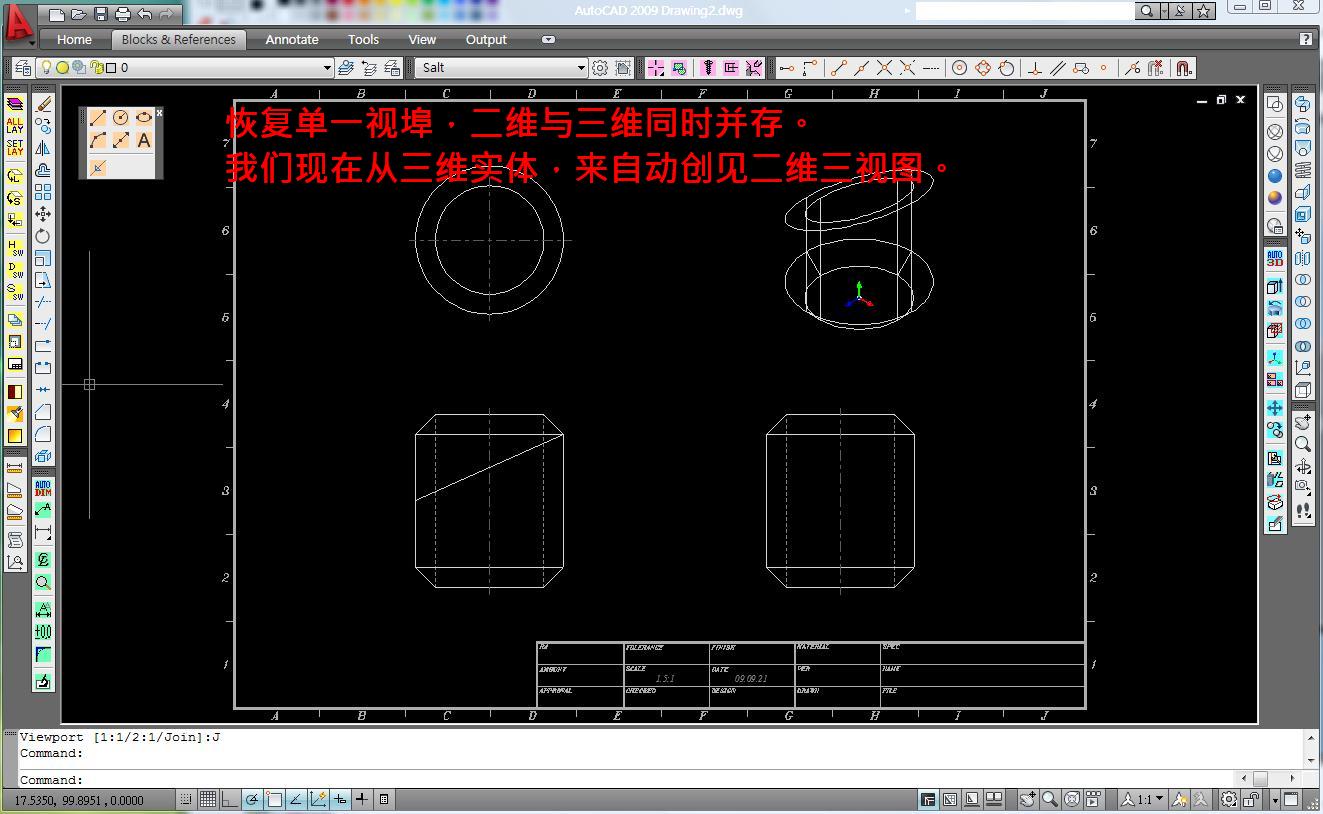
Task: Select the Text 'A' tool in floating palette
Action: pyautogui.click(x=144, y=140)
